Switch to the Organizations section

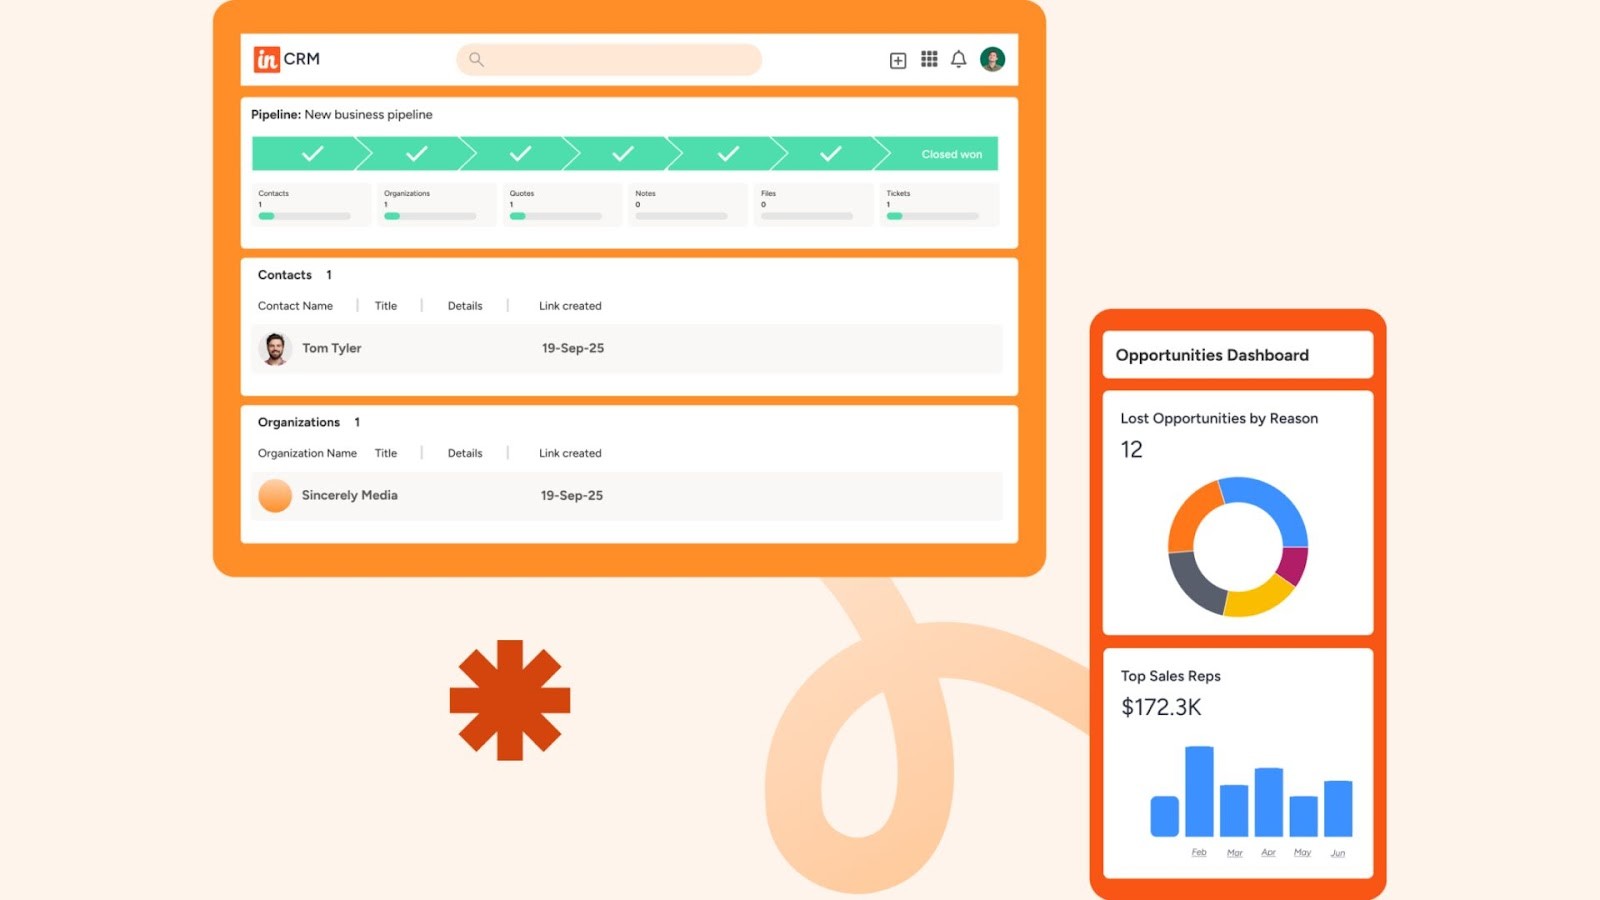tap(299, 422)
